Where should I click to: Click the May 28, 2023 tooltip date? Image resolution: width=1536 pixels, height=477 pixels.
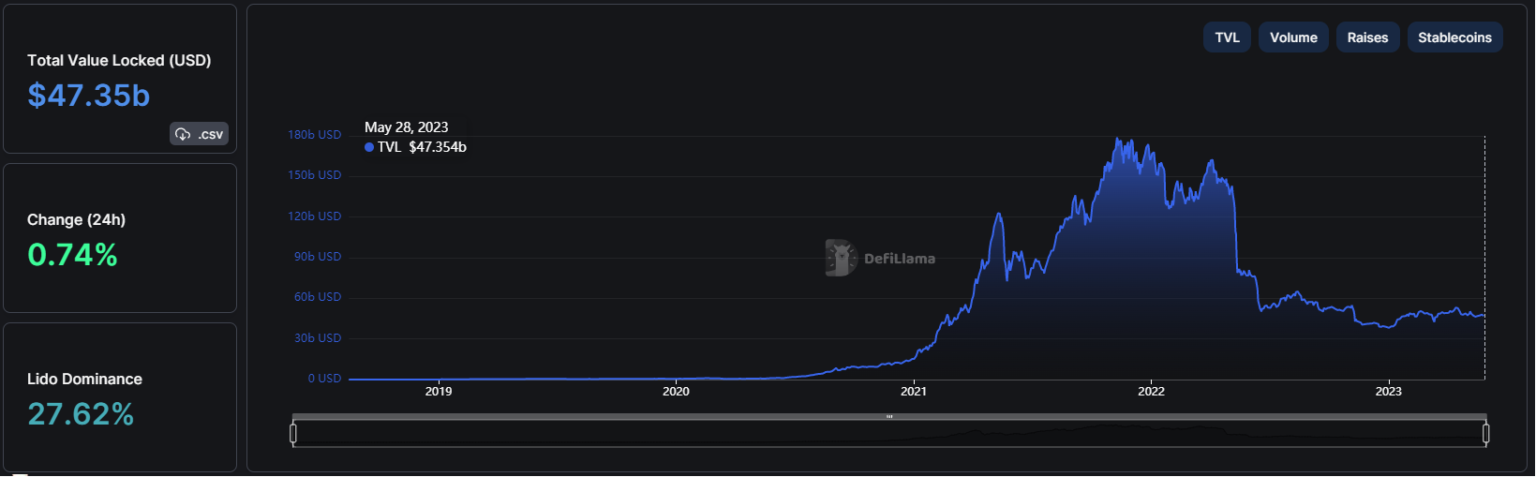406,127
